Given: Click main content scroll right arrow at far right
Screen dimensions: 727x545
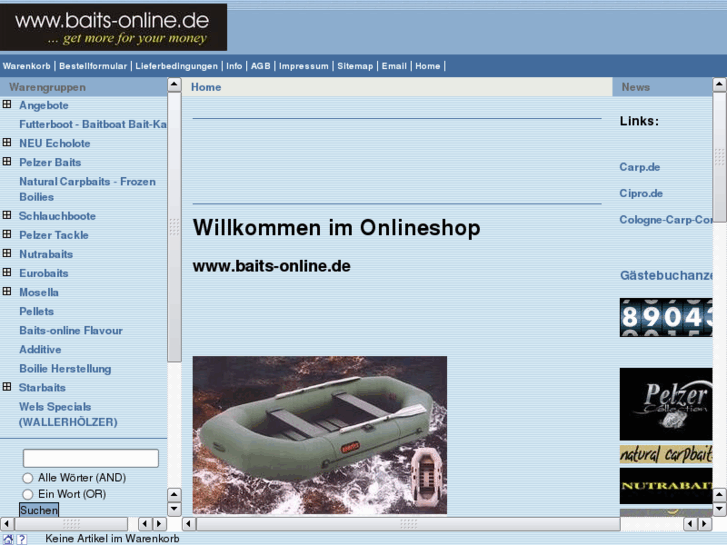Looking at the screenshot, I should [x=705, y=524].
